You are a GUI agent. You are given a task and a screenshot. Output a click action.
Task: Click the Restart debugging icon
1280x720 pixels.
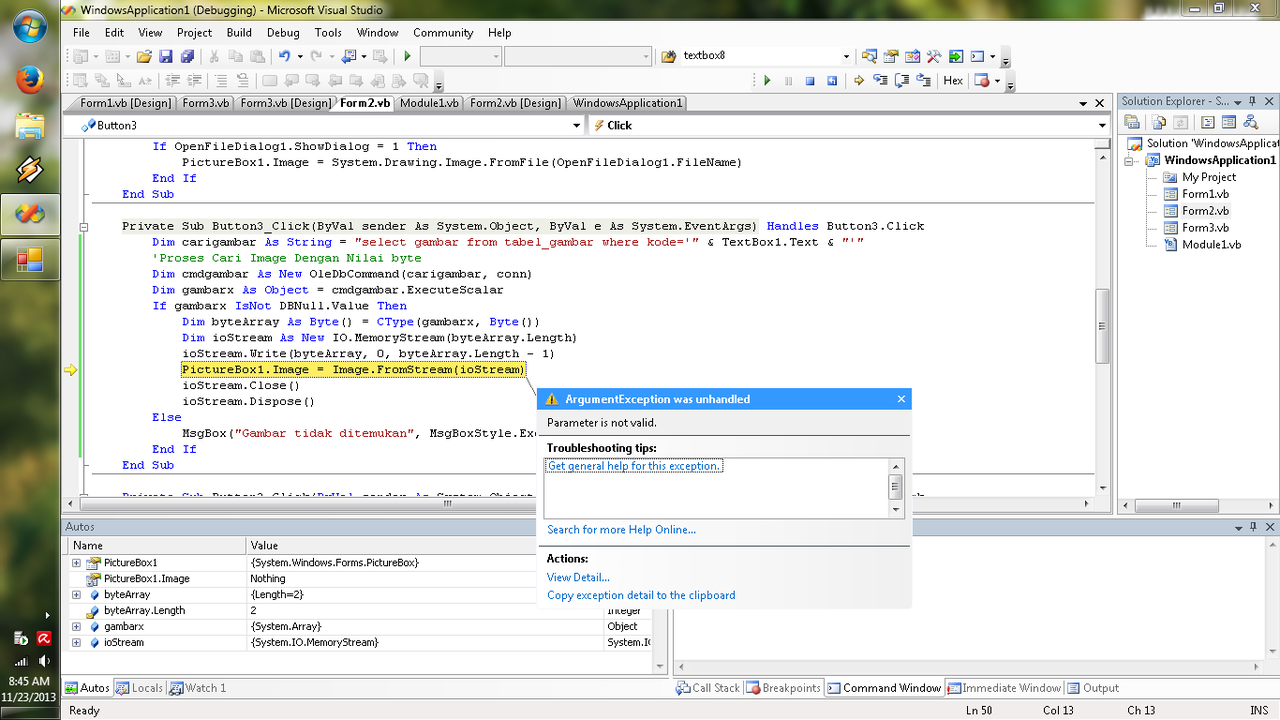coord(832,81)
